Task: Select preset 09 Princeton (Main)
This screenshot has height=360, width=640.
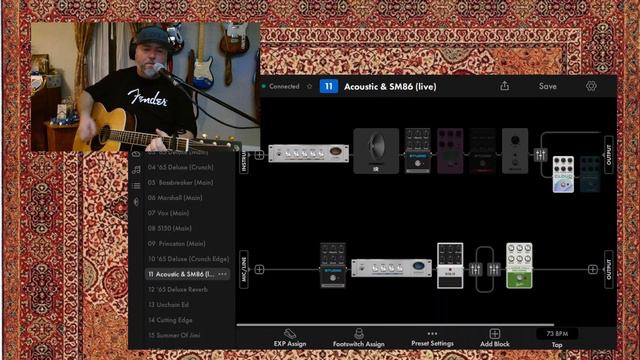Action: point(176,244)
